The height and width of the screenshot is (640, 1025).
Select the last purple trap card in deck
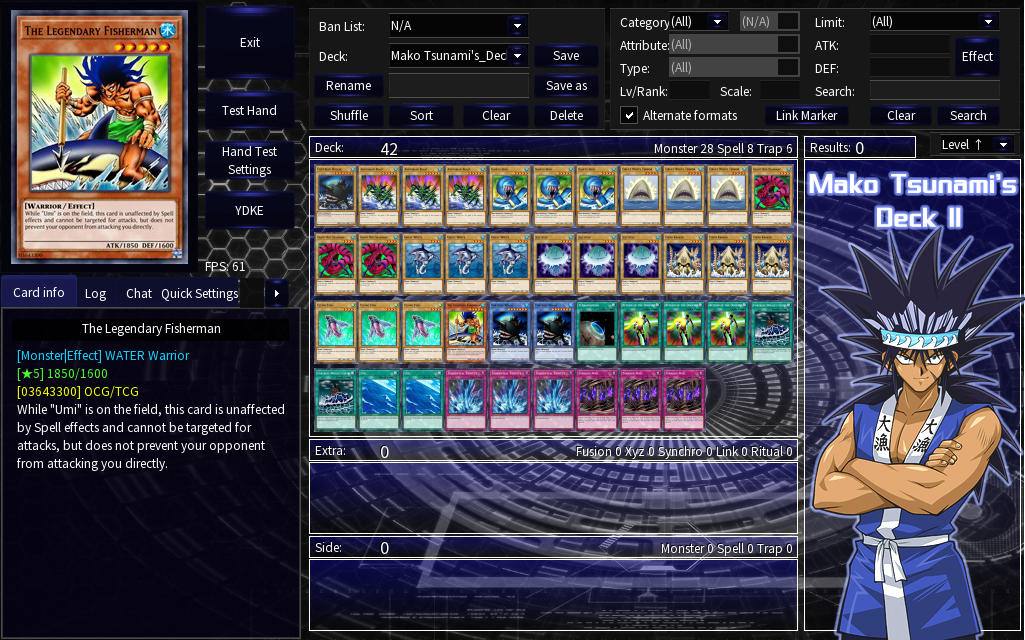(684, 399)
